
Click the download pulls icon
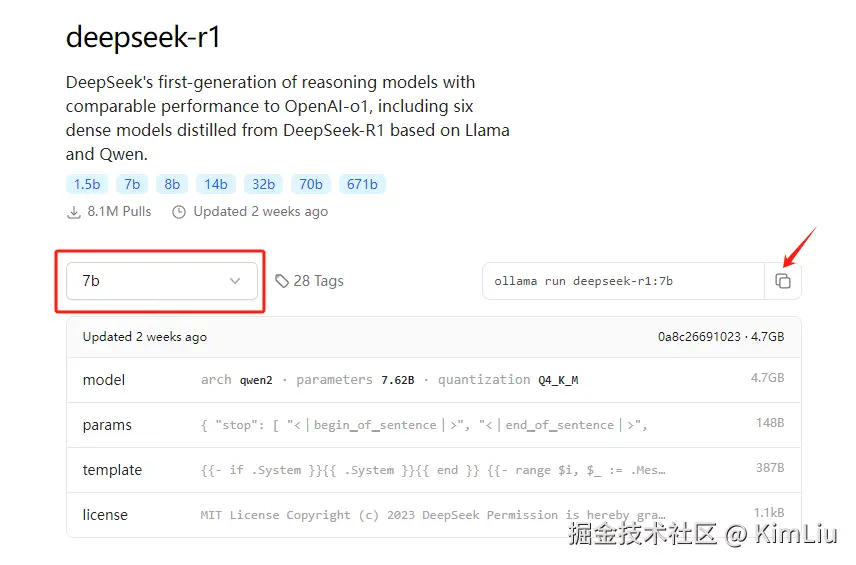(73, 212)
